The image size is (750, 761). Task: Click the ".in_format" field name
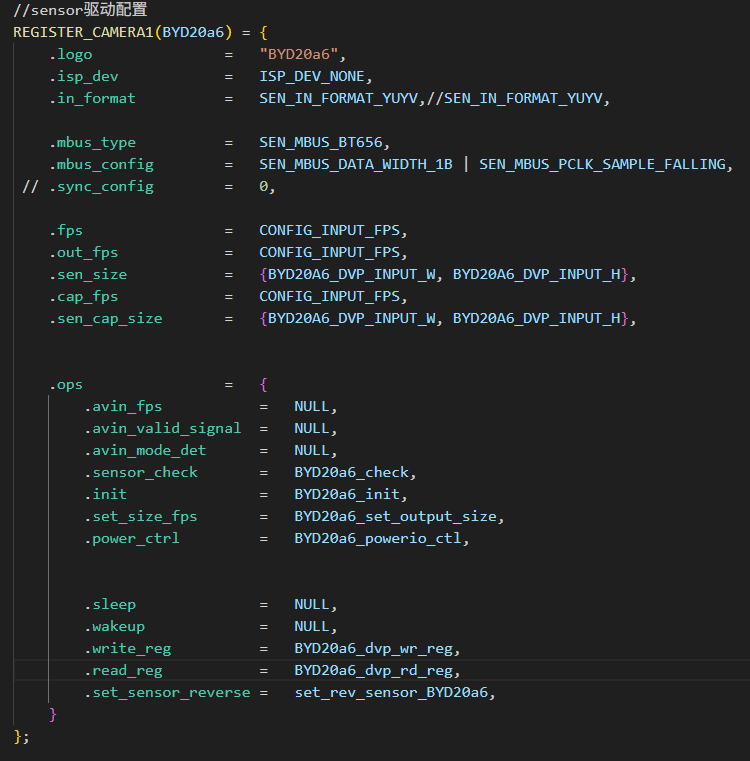coord(92,99)
